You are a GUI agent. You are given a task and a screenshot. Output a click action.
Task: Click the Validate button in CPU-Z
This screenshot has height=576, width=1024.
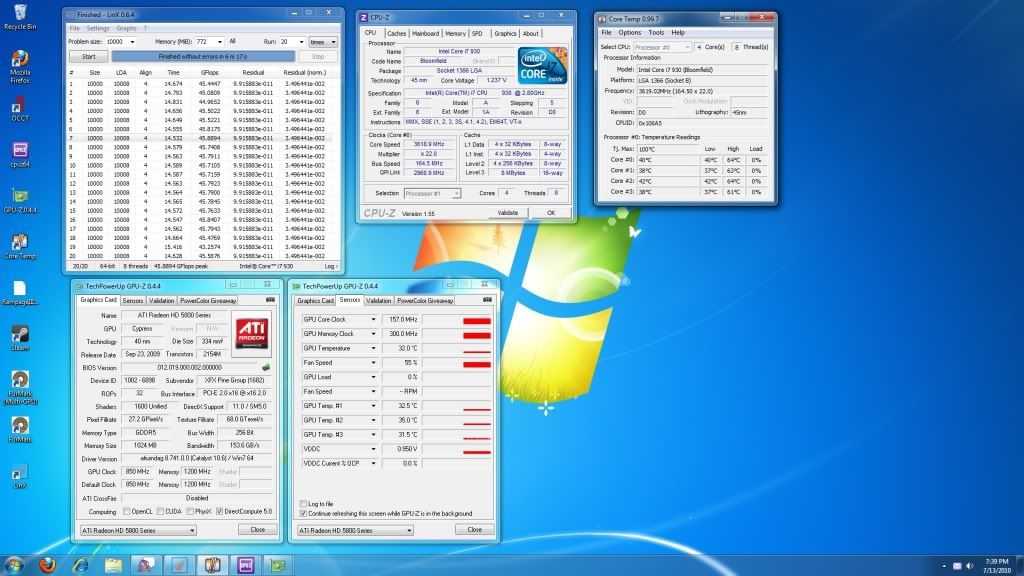click(507, 213)
